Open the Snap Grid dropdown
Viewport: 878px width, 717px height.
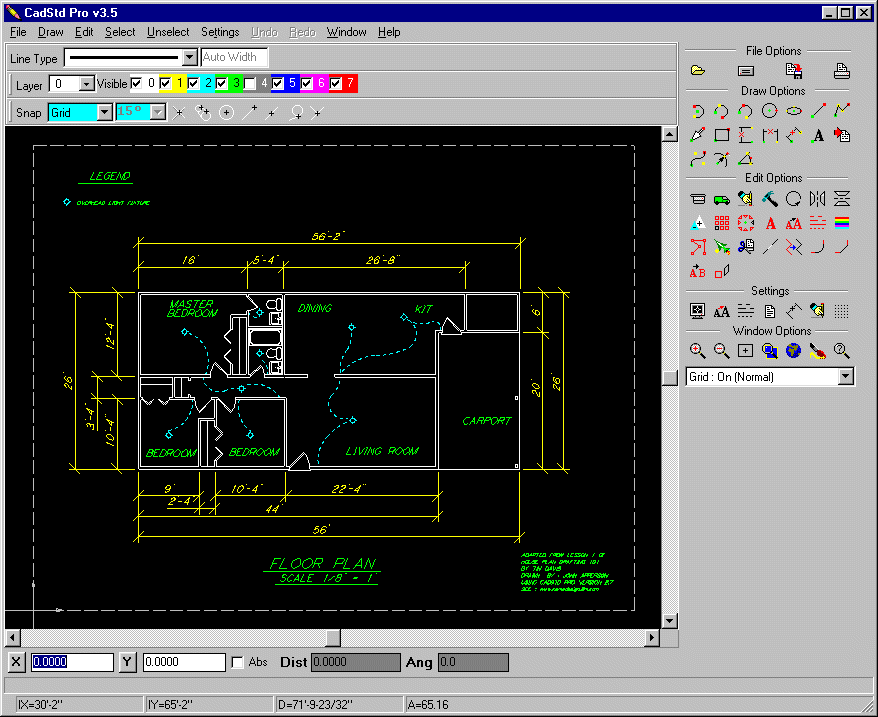click(105, 113)
